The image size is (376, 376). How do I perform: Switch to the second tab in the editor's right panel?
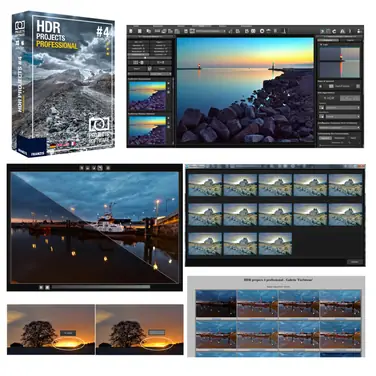[350, 40]
